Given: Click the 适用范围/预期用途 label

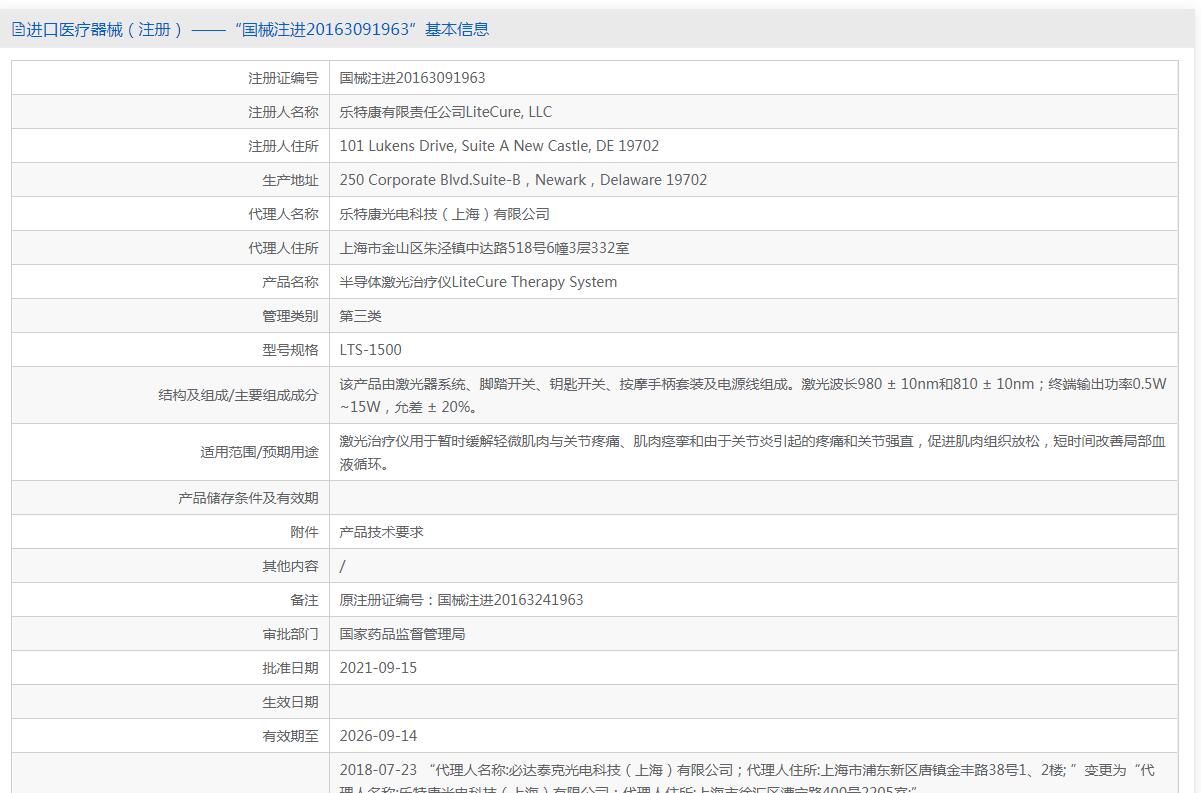Looking at the screenshot, I should pyautogui.click(x=259, y=452).
